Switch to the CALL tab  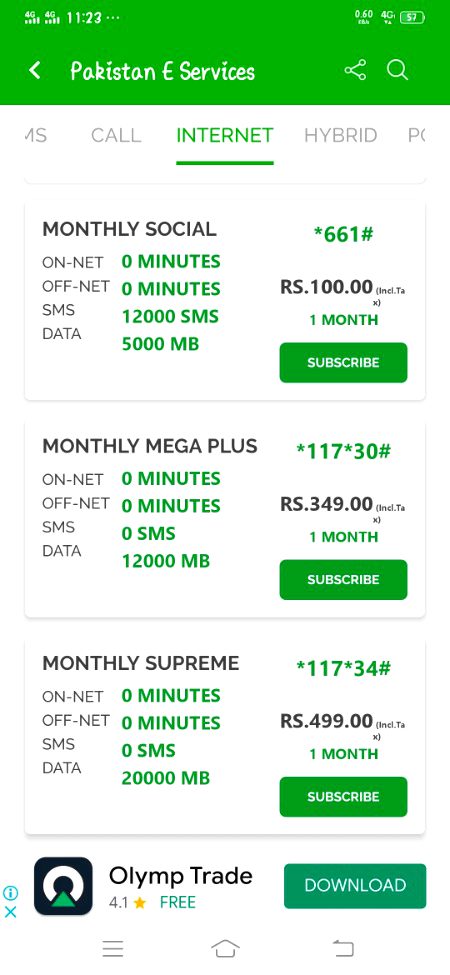click(x=116, y=135)
